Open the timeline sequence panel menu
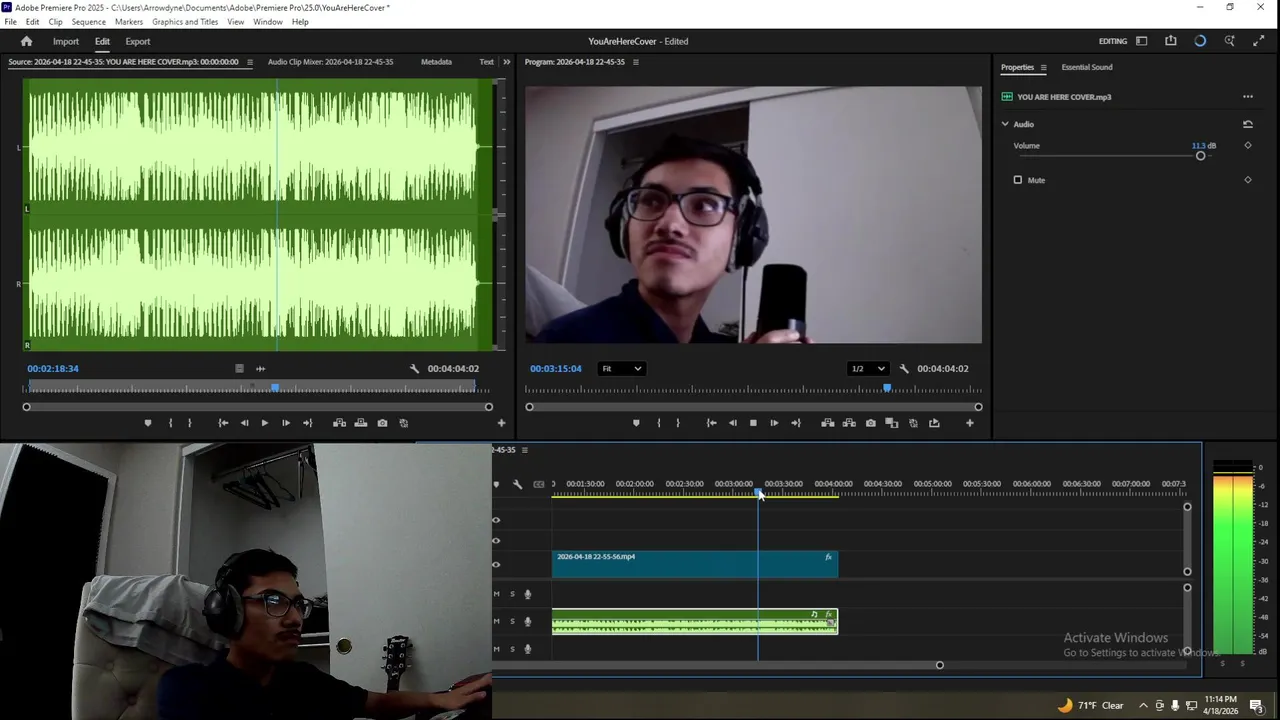 [524, 450]
